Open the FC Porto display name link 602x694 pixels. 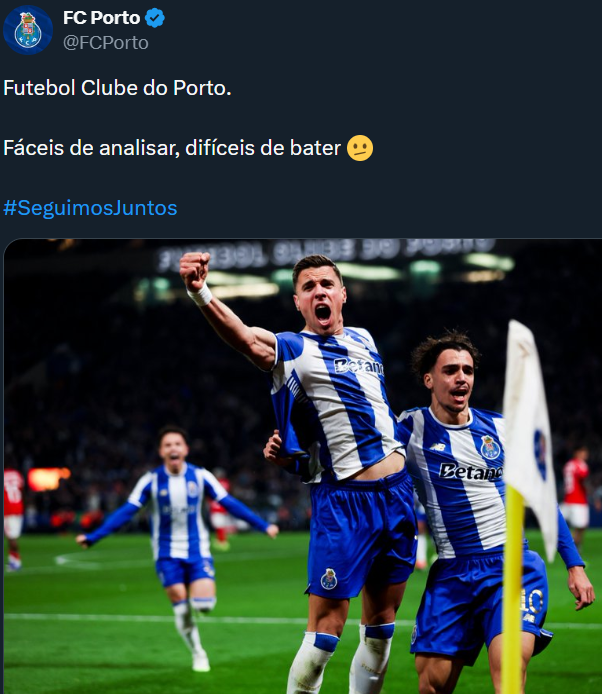click(x=101, y=18)
